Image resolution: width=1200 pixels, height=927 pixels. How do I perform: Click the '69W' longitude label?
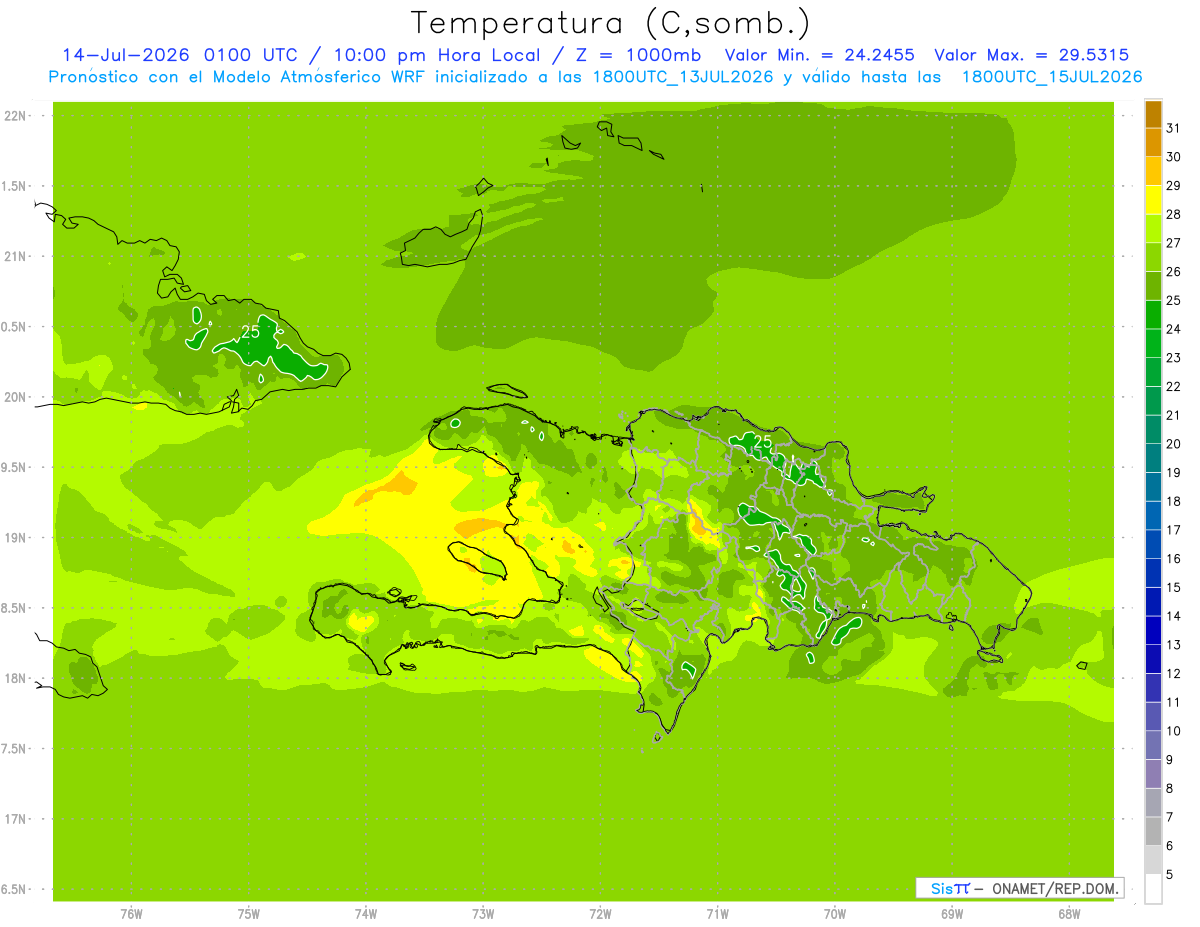point(951,913)
